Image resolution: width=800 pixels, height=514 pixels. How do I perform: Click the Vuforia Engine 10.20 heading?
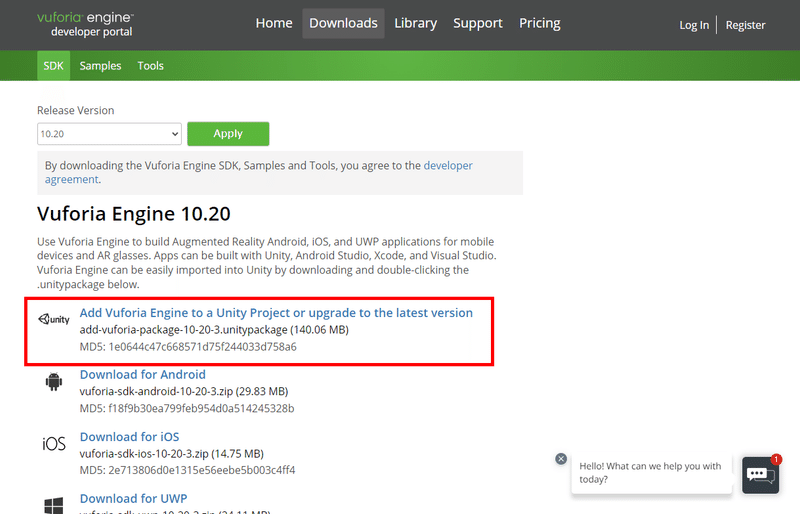(134, 213)
